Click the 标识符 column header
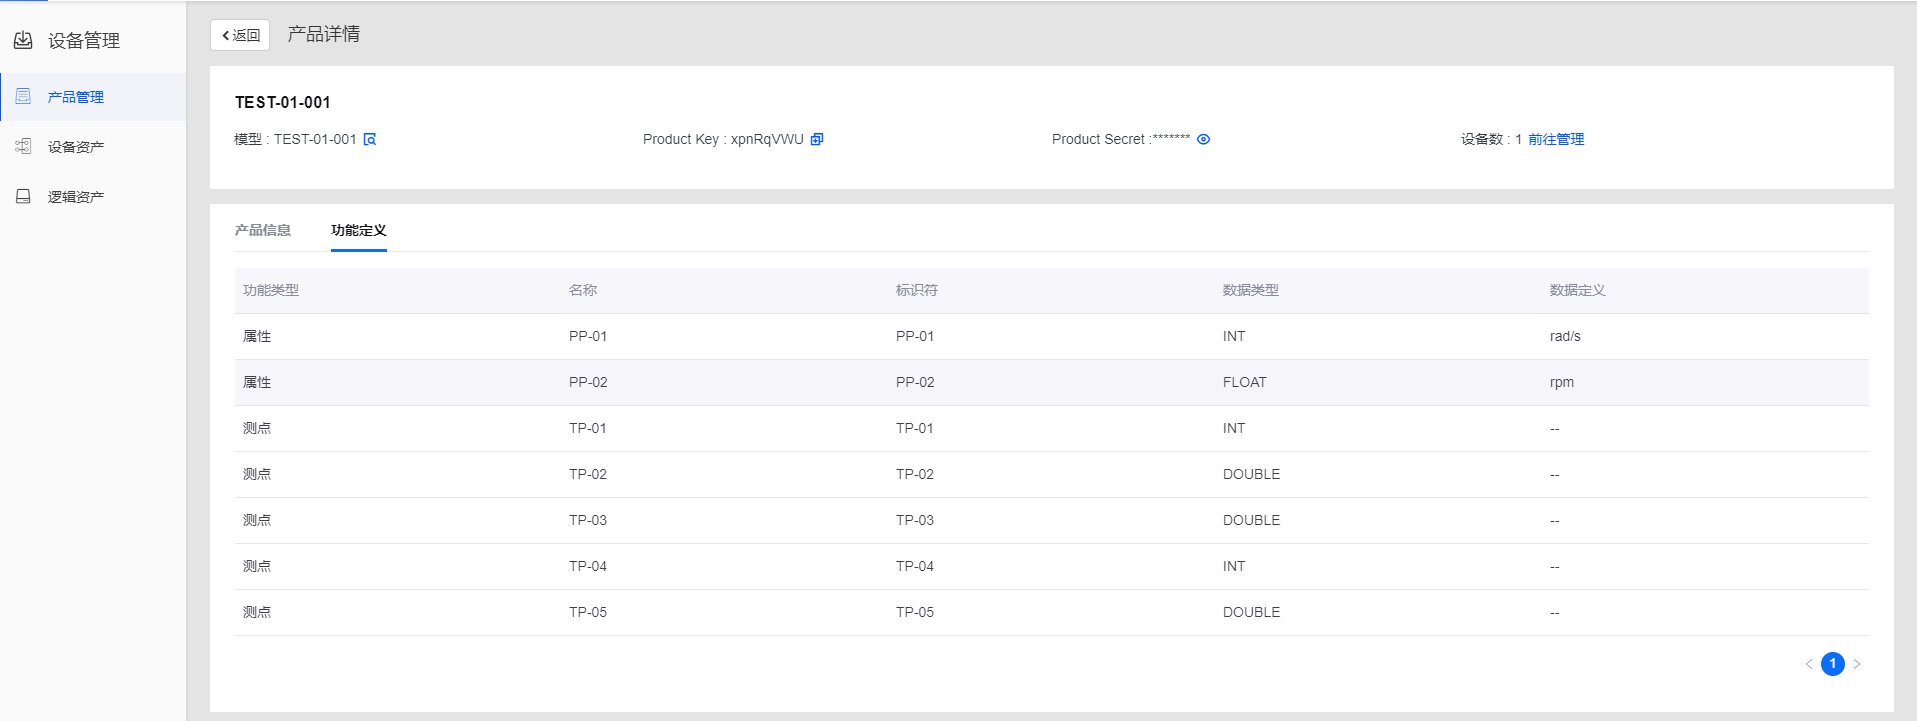 coord(917,290)
